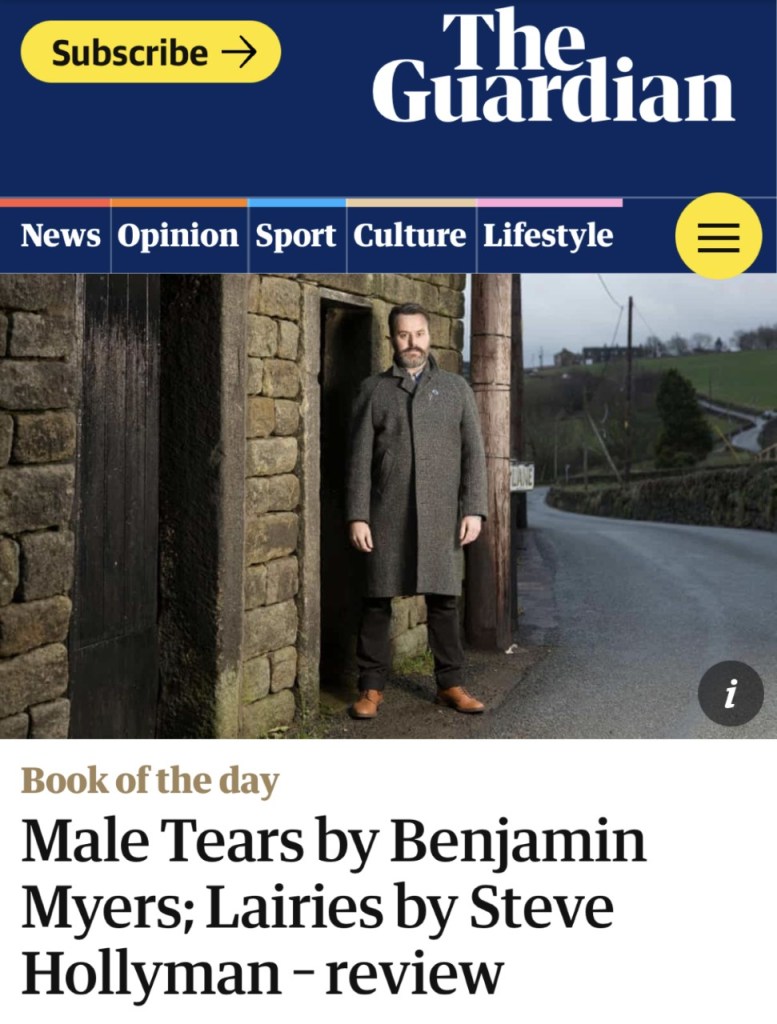Click the tan bar above Culture
The width and height of the screenshot is (777, 1024).
coord(411,203)
